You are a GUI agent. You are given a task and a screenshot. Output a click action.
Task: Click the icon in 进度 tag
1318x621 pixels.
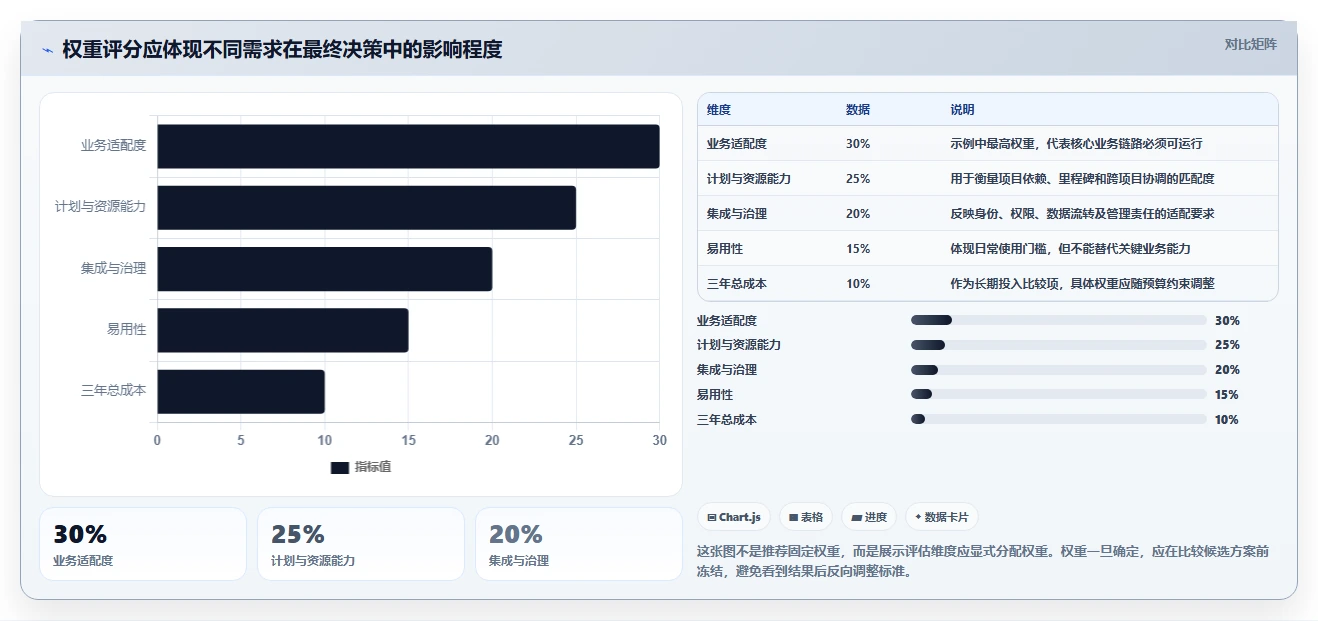click(856, 518)
